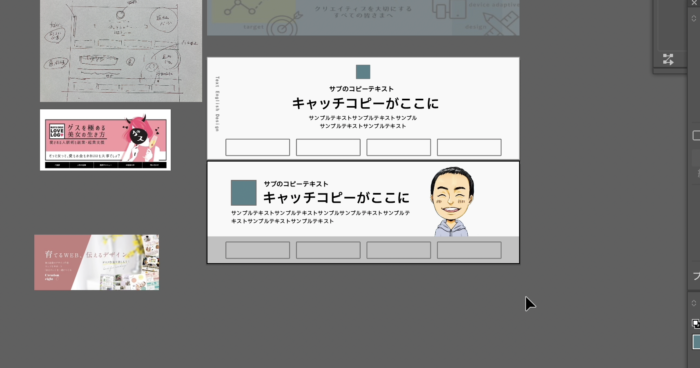Click the default fill and stroke icon
The width and height of the screenshot is (700, 368).
[x=696, y=324]
